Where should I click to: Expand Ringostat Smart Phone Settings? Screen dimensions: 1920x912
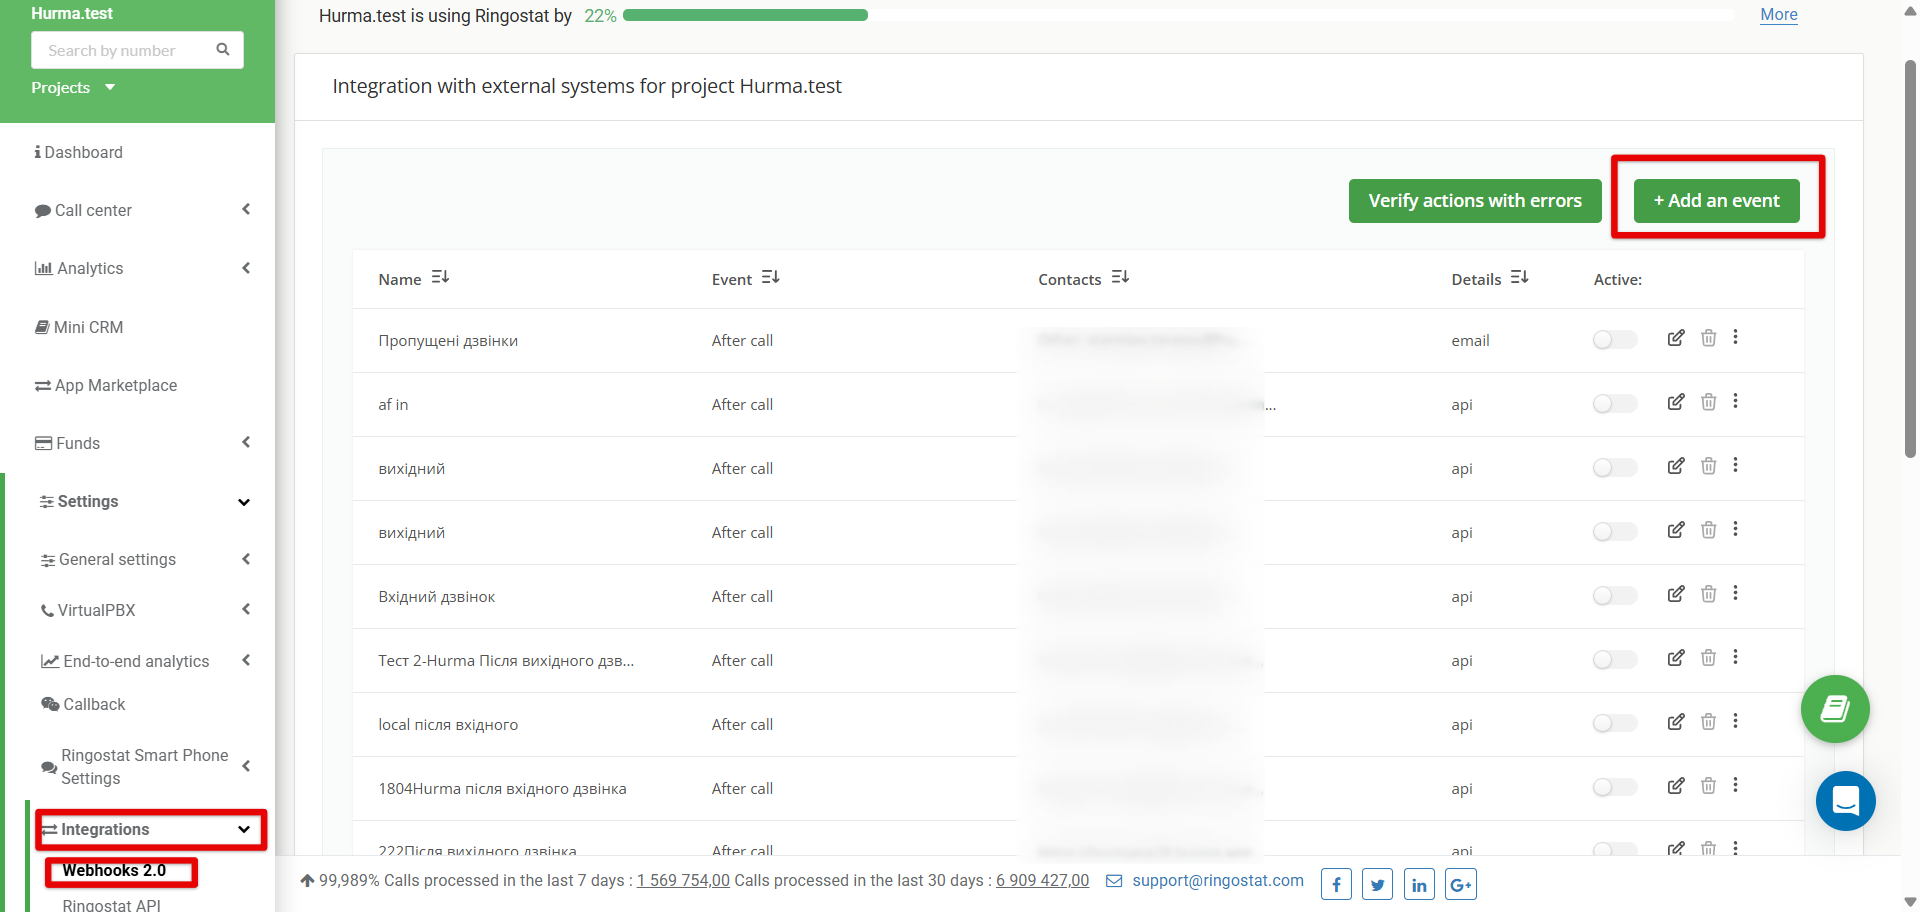tap(245, 766)
